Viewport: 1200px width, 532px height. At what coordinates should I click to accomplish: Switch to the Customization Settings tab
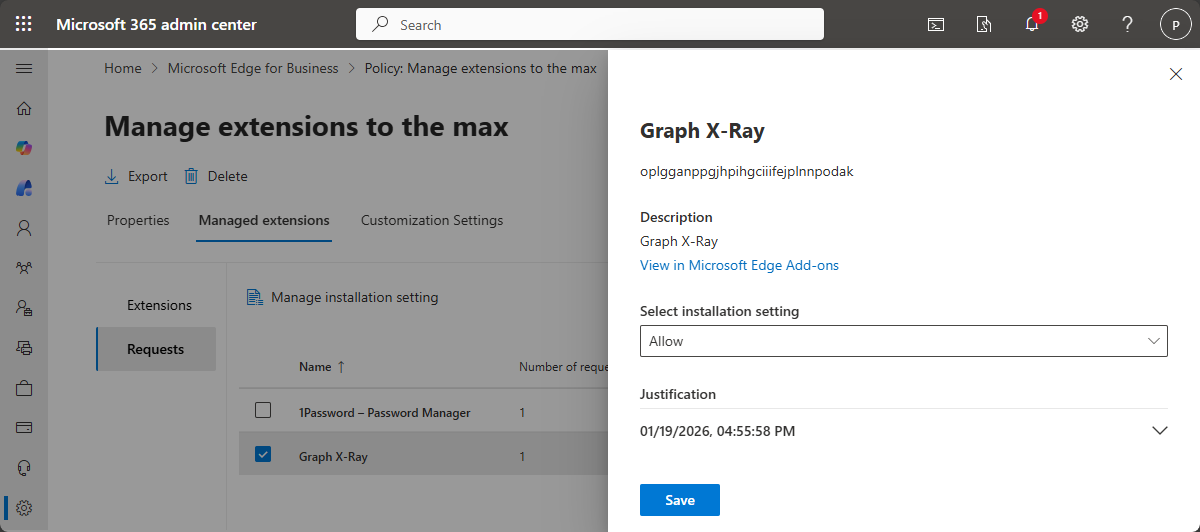tap(432, 220)
